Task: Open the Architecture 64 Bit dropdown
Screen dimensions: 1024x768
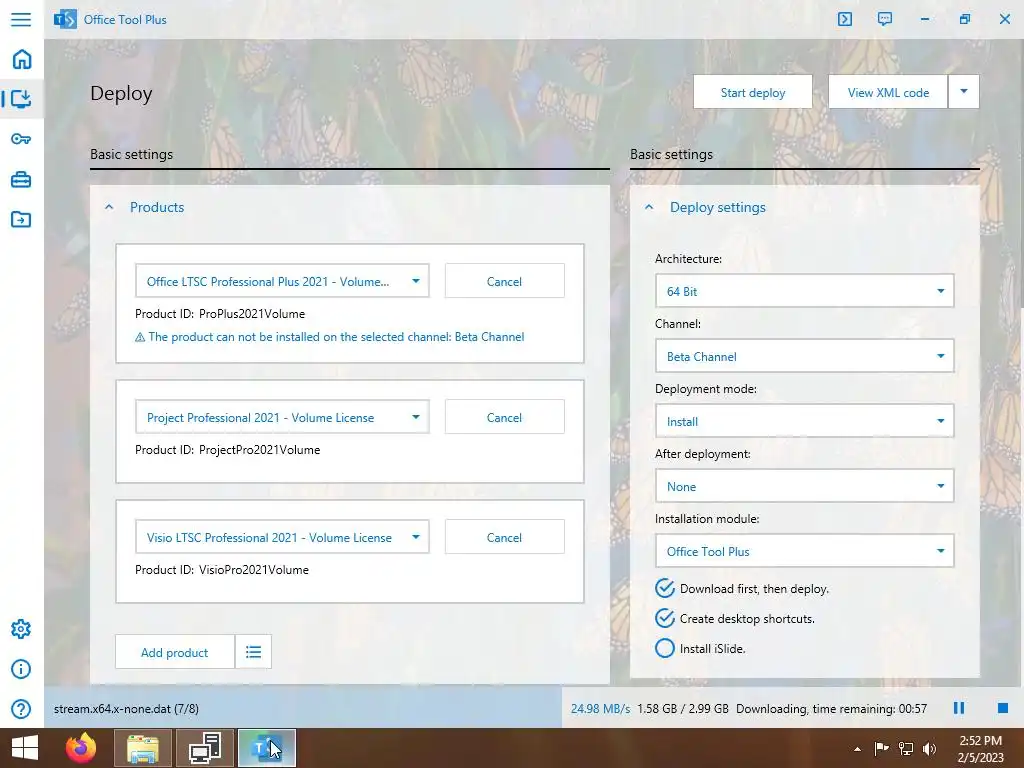Action: click(x=805, y=291)
